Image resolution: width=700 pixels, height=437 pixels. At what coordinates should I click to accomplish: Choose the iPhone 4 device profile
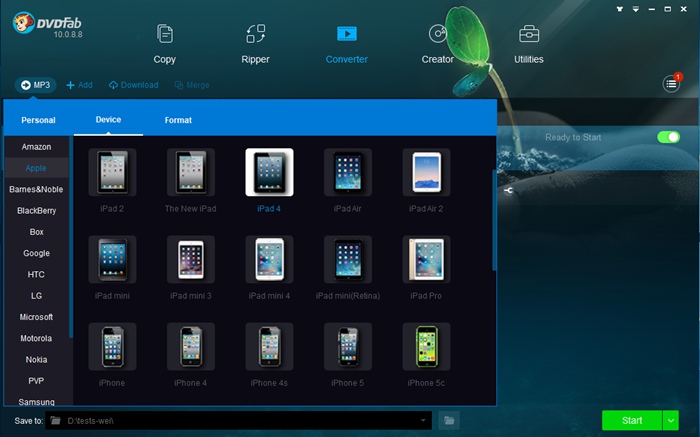(x=191, y=346)
